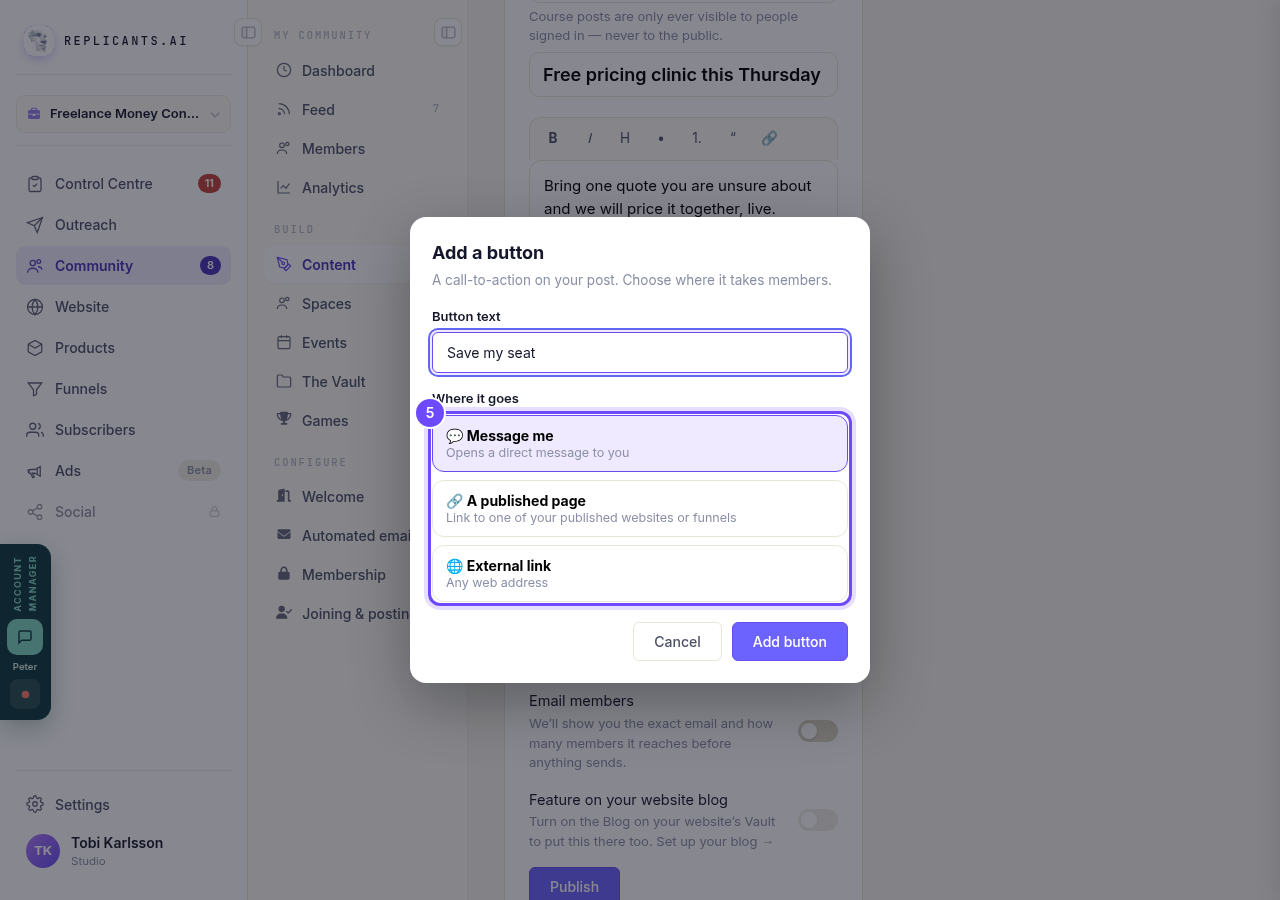Go to Spaces in Build menu
Viewport: 1280px width, 900px height.
coord(326,304)
